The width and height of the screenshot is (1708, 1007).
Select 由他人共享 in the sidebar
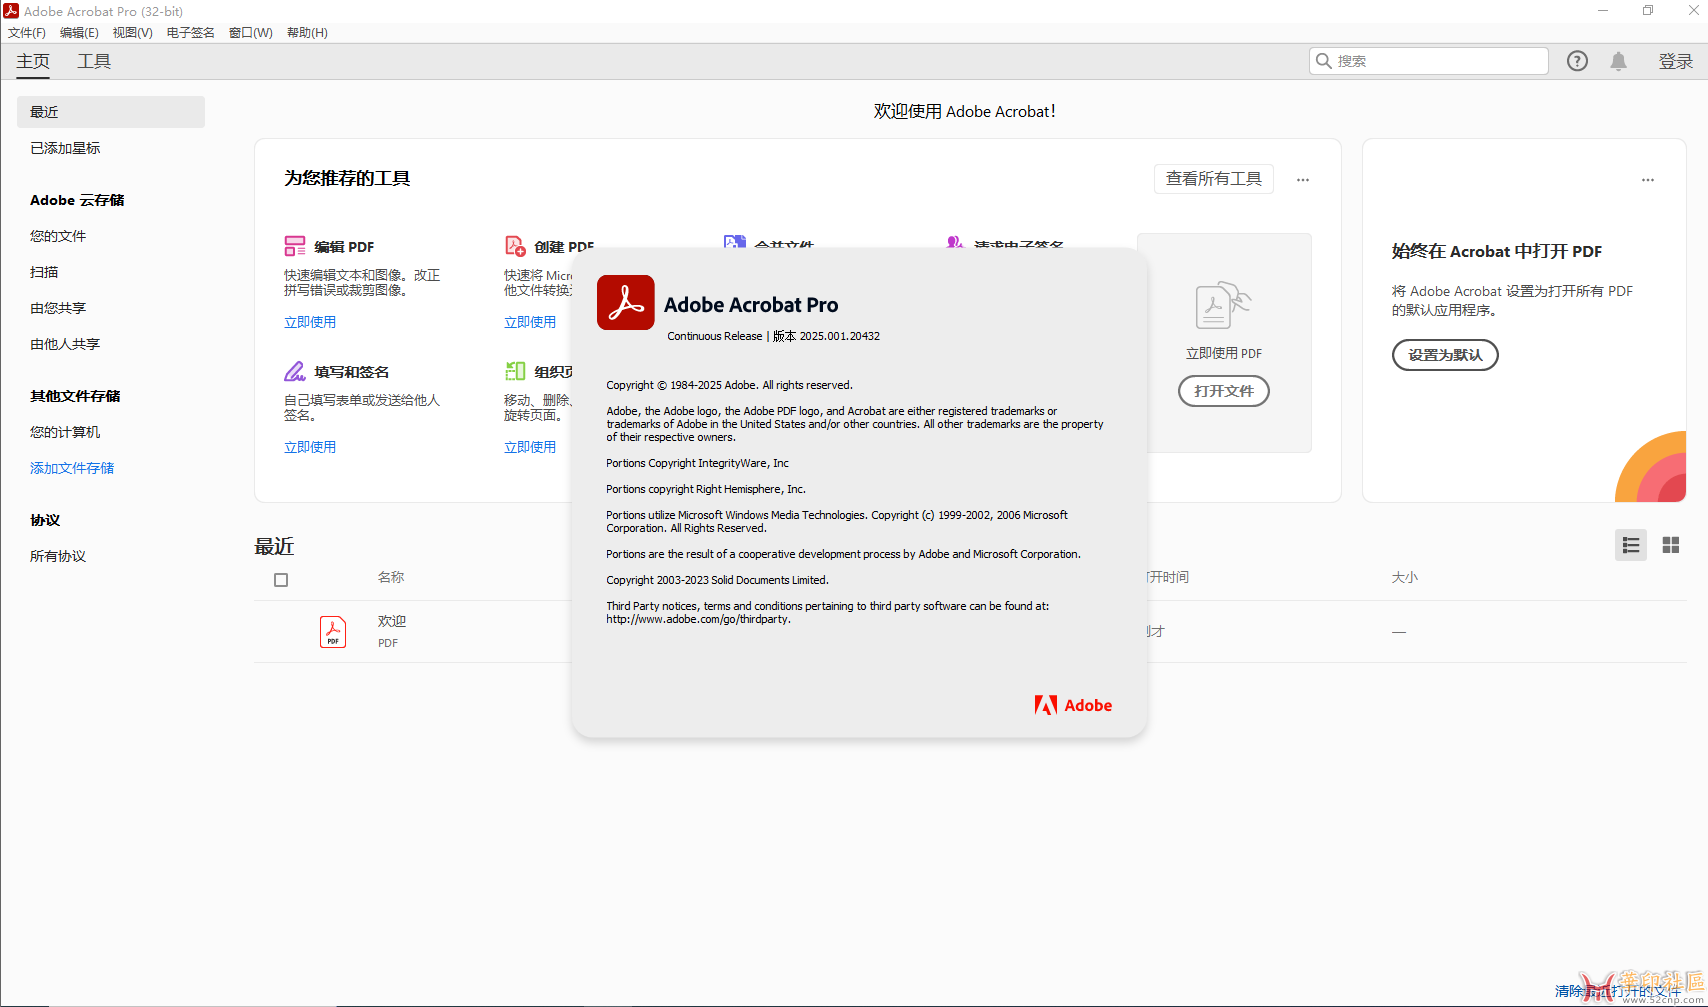click(x=65, y=344)
